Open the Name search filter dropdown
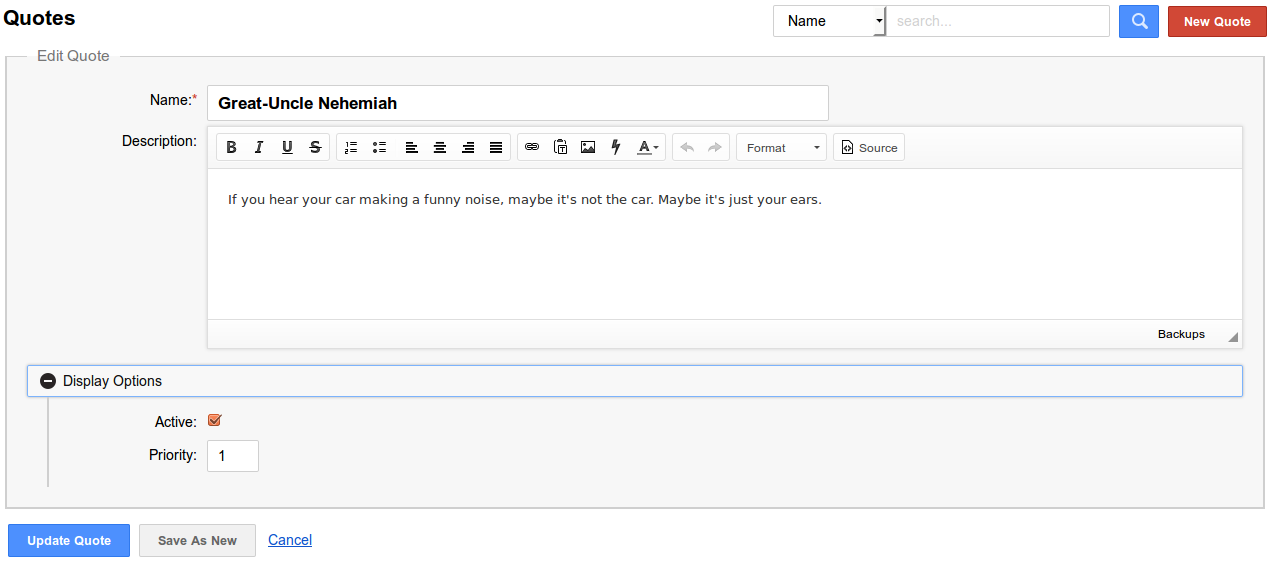This screenshot has height=562, width=1273. click(x=829, y=21)
